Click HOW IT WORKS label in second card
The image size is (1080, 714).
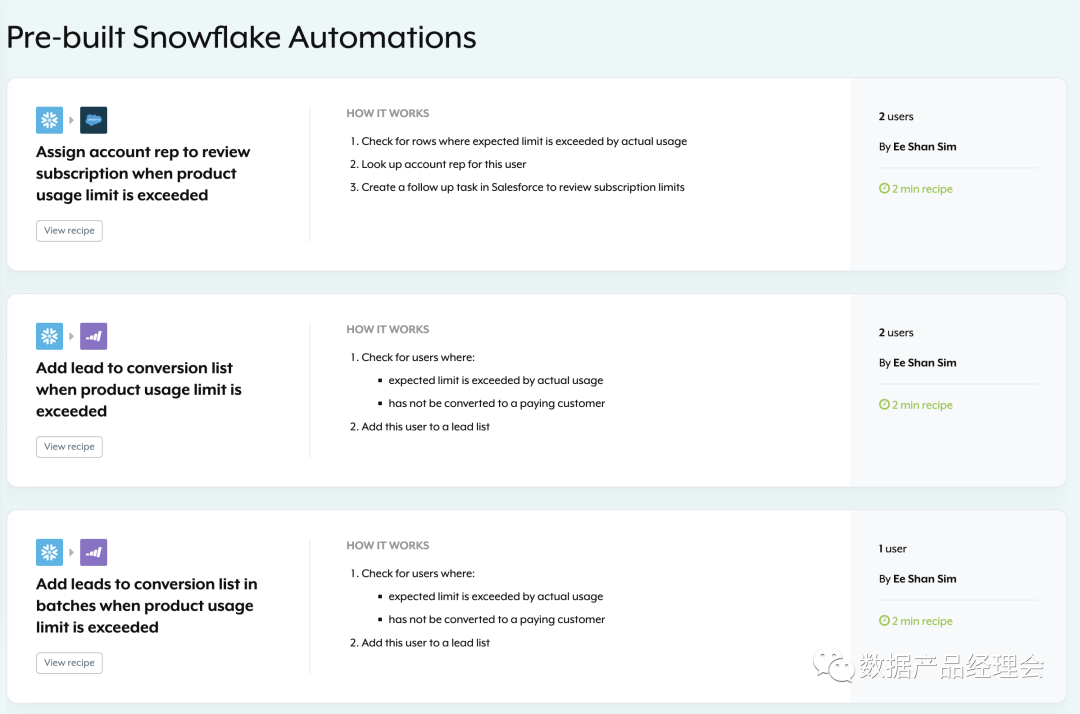tap(388, 329)
